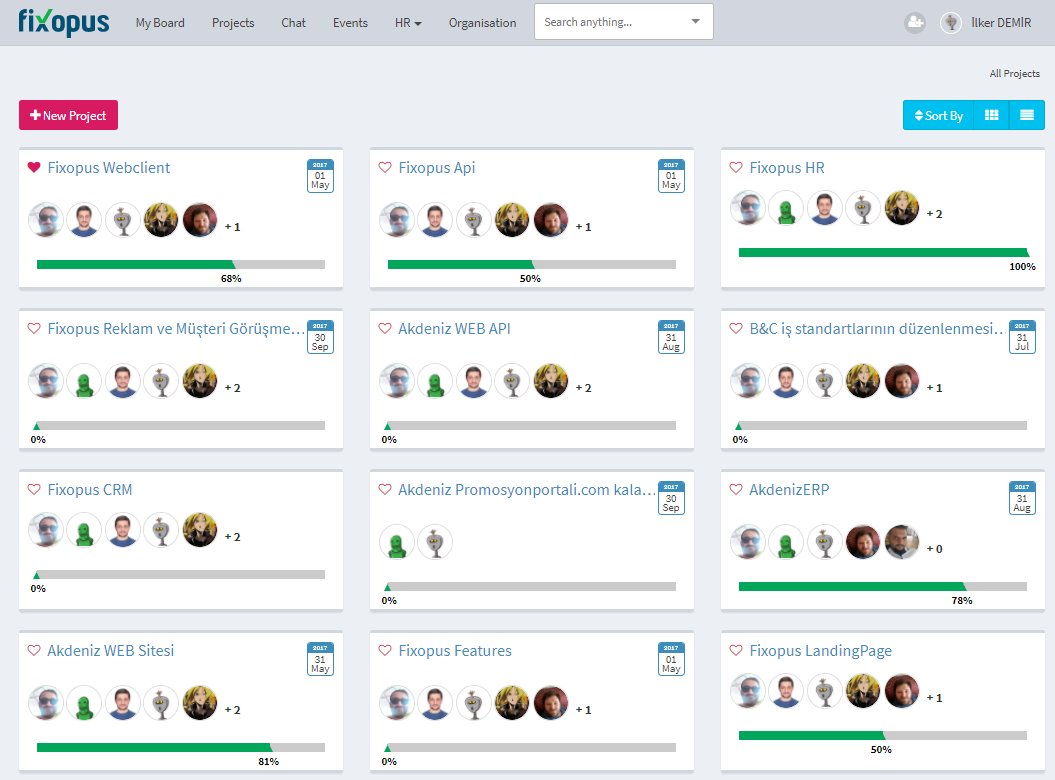Open My Board from navigation
Viewport: 1055px width, 780px height.
click(x=160, y=23)
